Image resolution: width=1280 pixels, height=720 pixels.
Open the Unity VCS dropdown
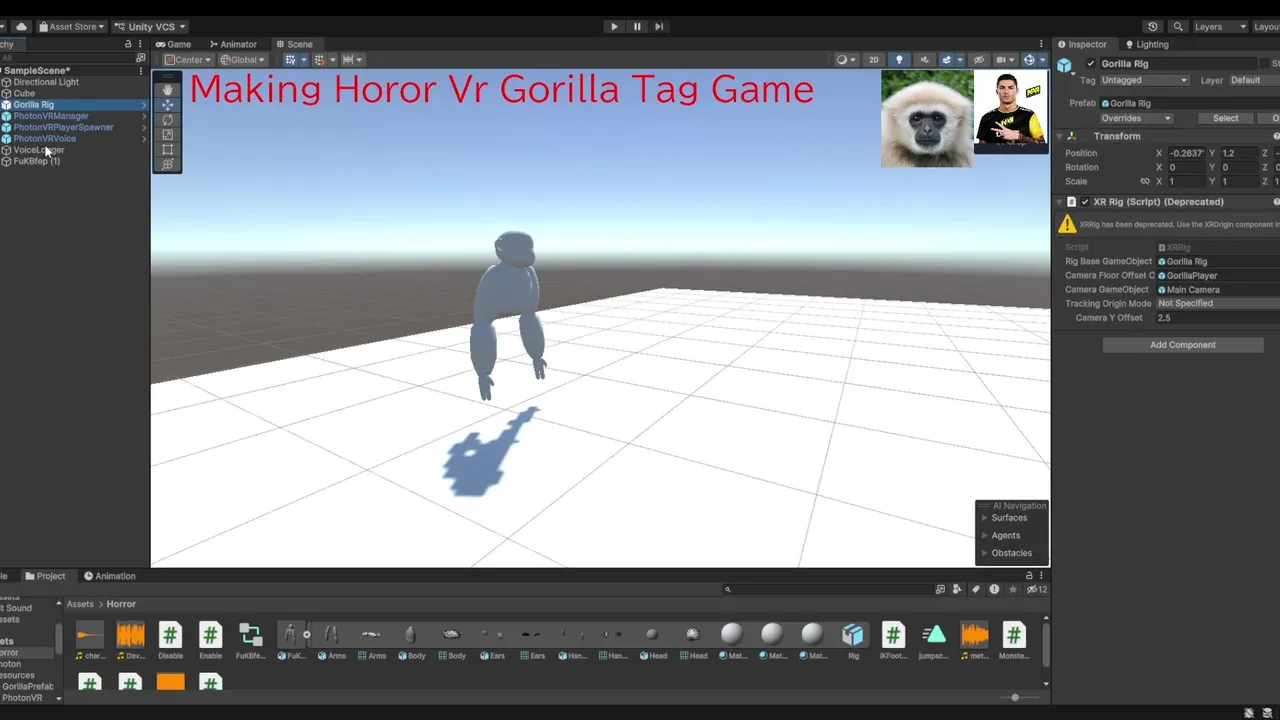150,27
